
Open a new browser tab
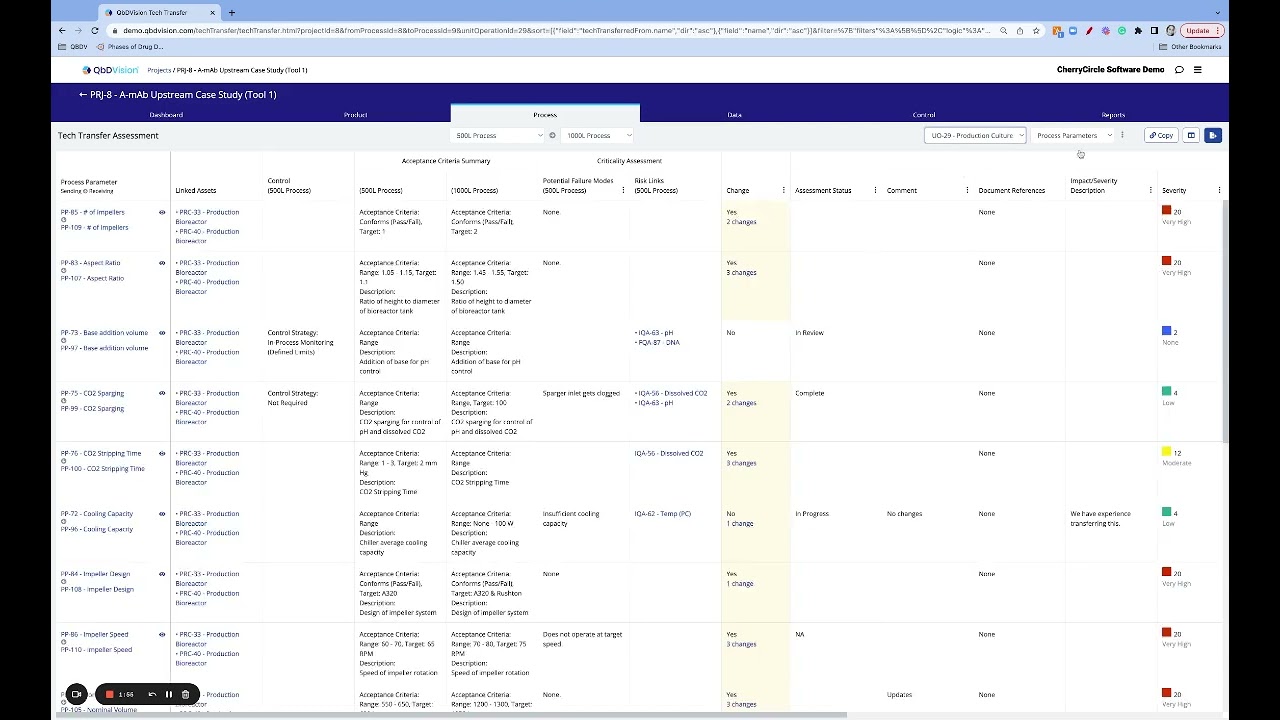coord(231,13)
